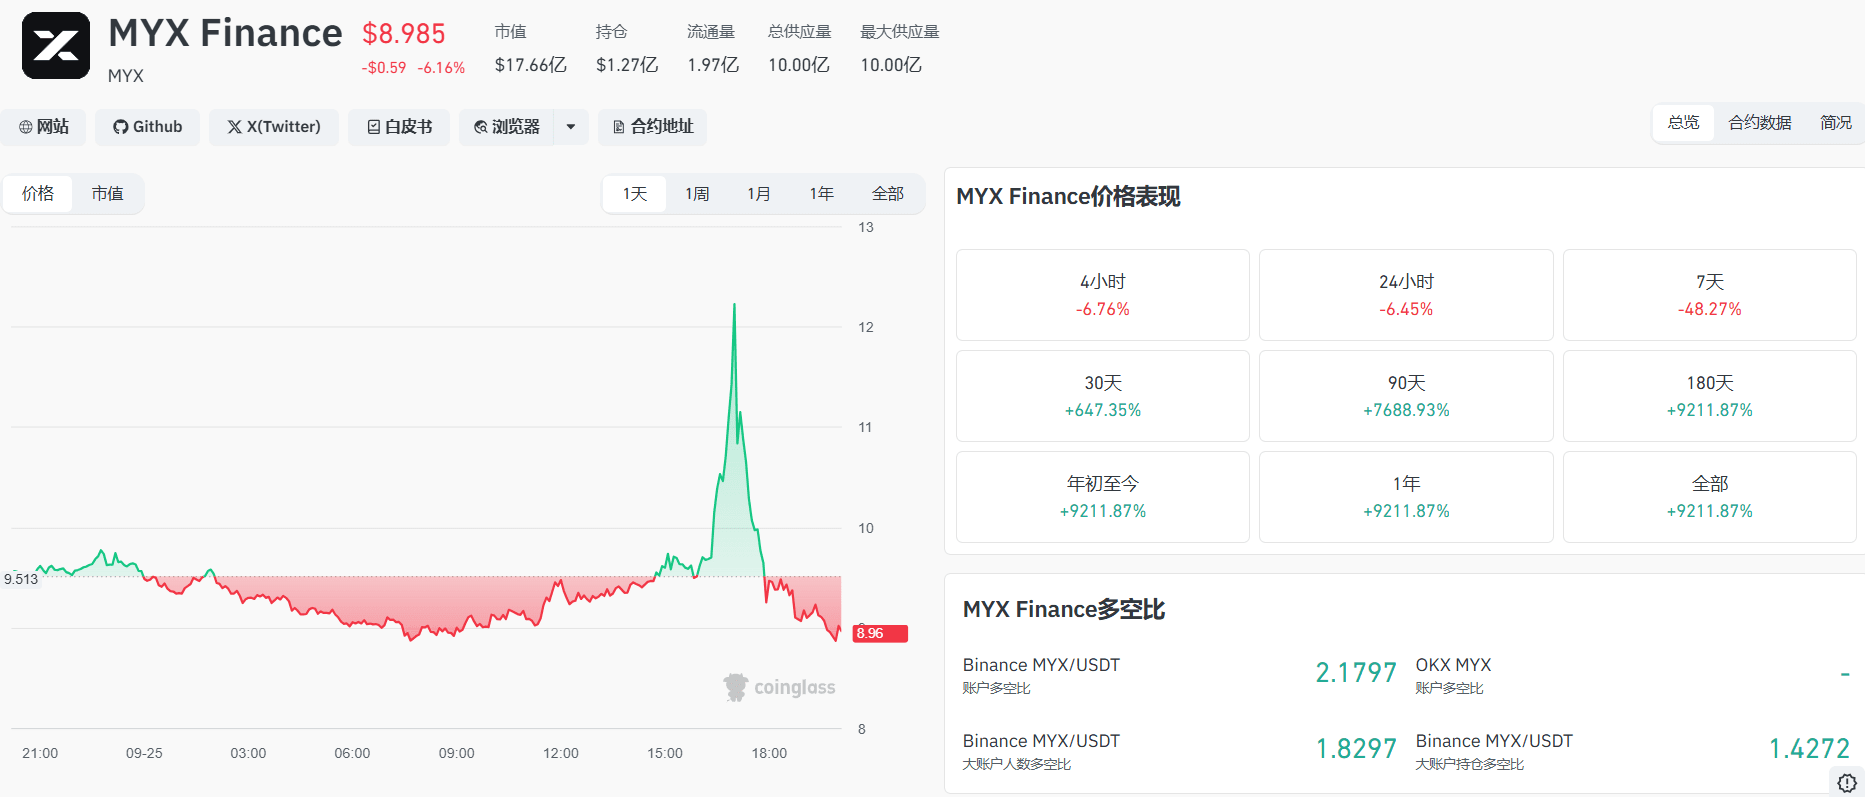
Task: Click the 全部 +9211.87% performance card
Action: click(x=1710, y=497)
